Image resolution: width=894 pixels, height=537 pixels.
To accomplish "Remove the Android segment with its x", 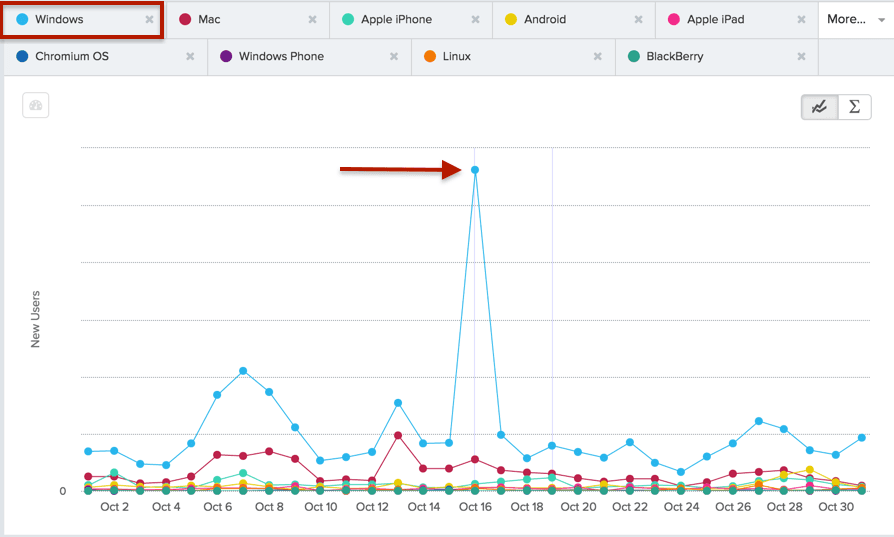I will point(638,19).
